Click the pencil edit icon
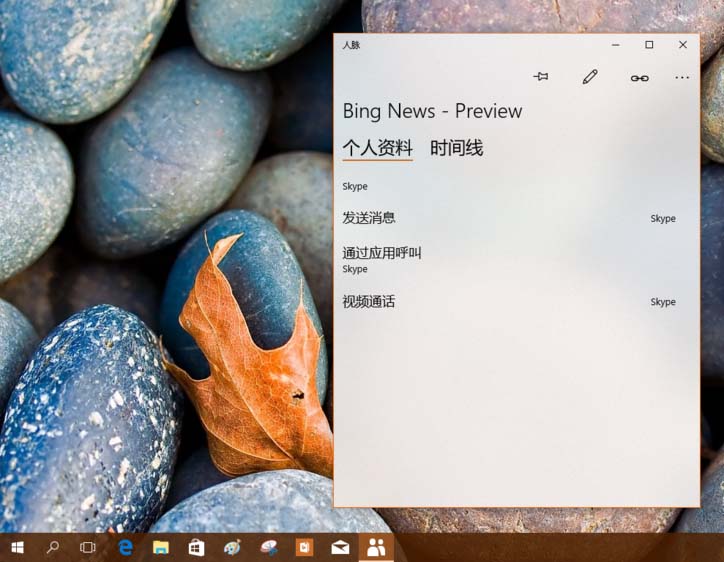The width and height of the screenshot is (724, 562). click(x=590, y=77)
